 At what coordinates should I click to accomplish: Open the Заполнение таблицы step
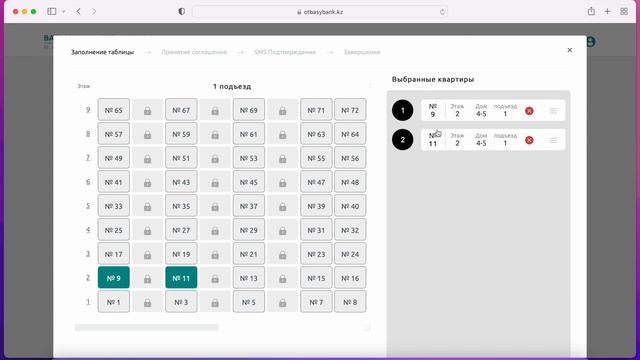click(x=102, y=52)
